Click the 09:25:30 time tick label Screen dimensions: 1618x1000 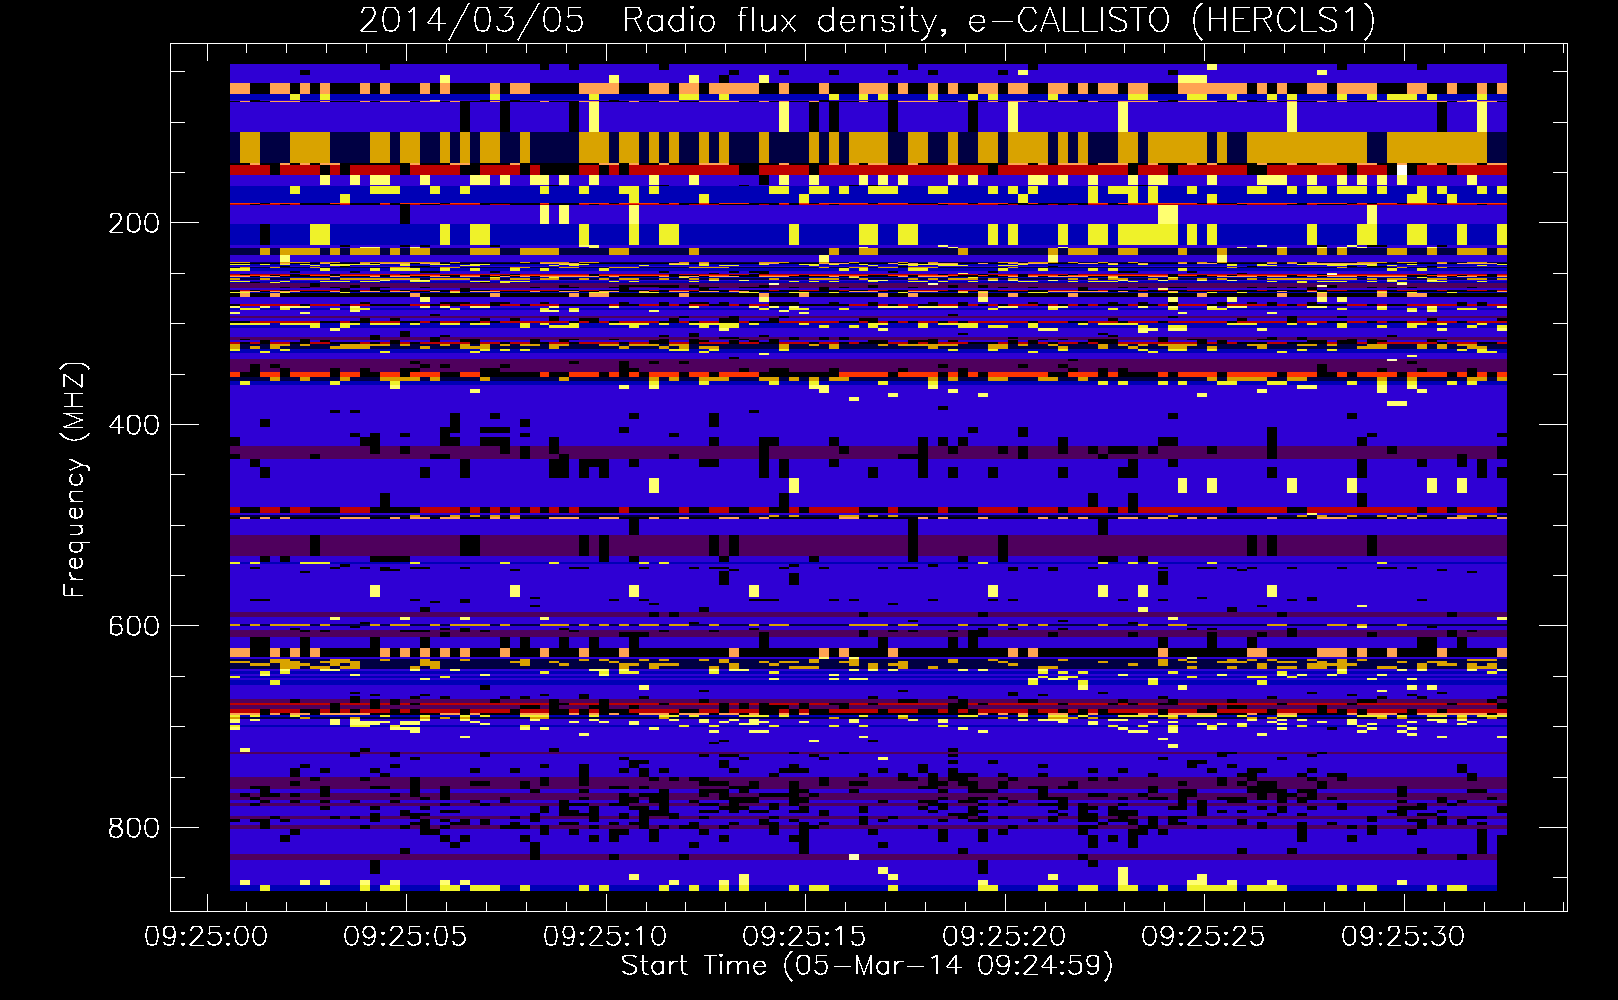pos(1403,936)
